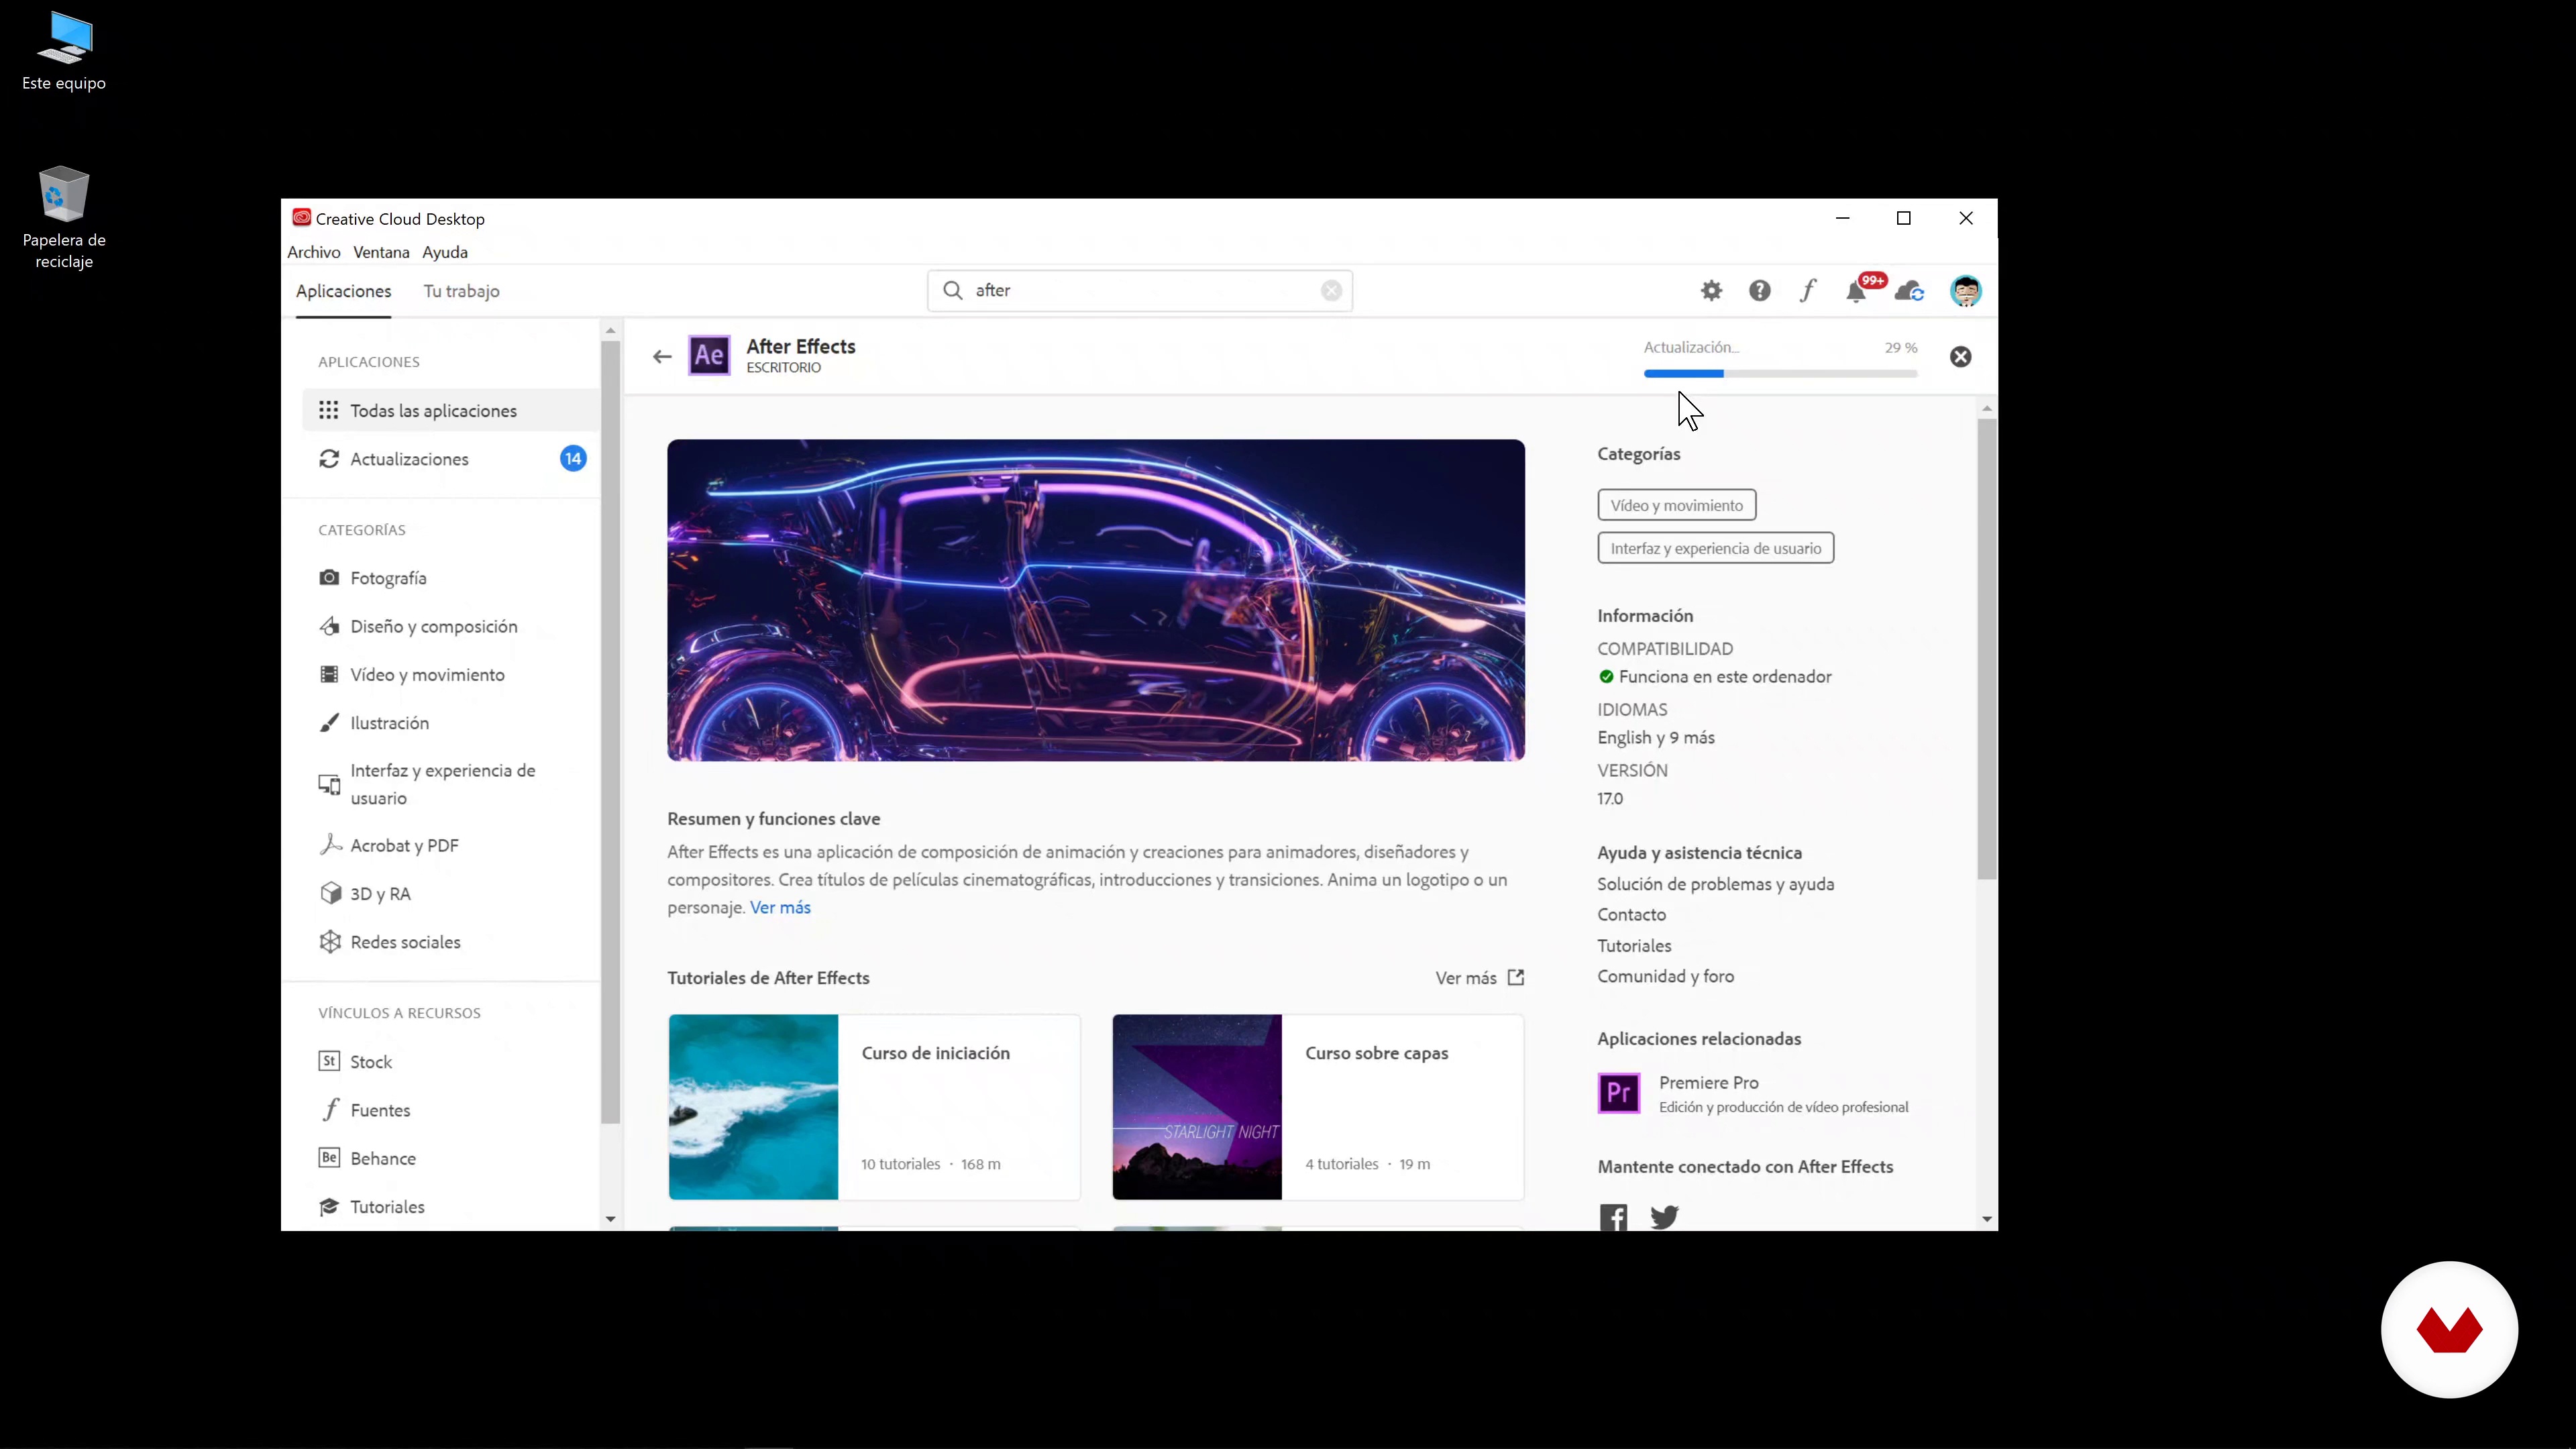Switch to Tu trabajo tab
This screenshot has width=2576, height=1449.
pyautogui.click(x=461, y=291)
